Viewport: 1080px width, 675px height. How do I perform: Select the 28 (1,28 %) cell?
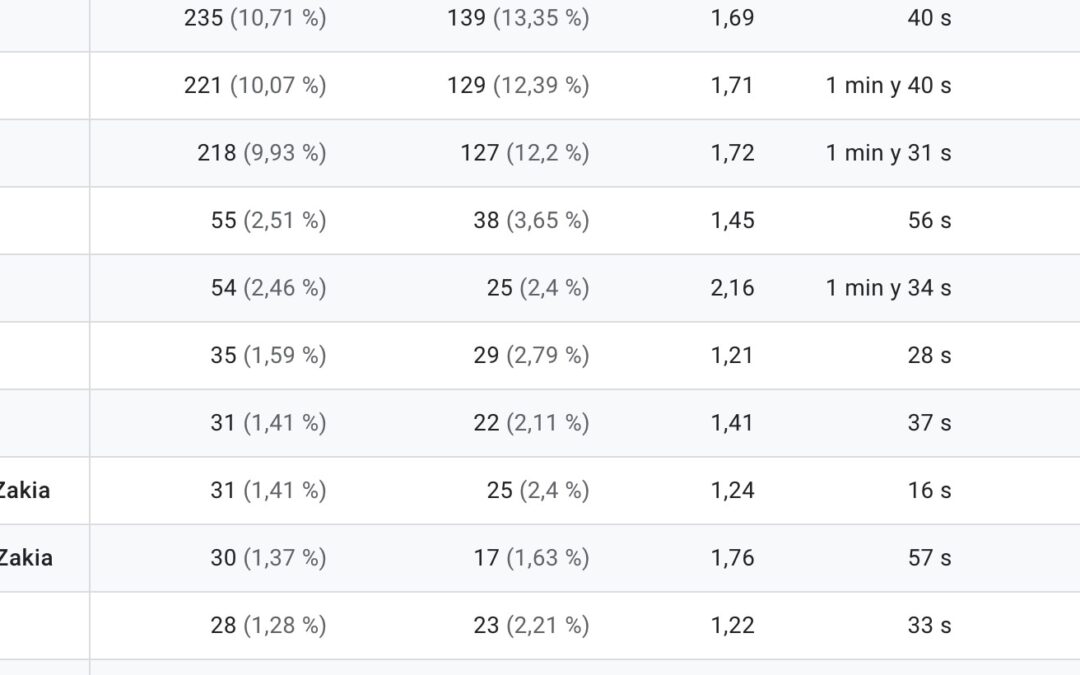[268, 625]
